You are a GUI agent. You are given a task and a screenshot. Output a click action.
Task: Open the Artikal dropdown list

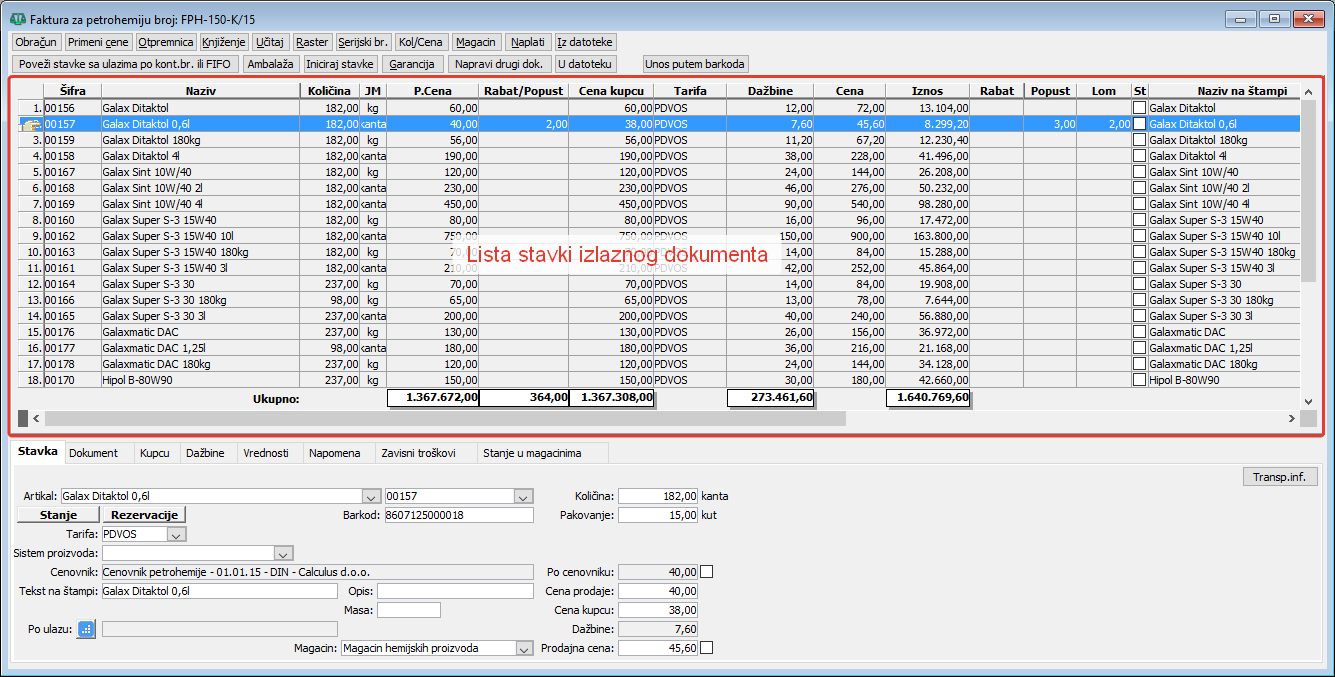pos(372,496)
